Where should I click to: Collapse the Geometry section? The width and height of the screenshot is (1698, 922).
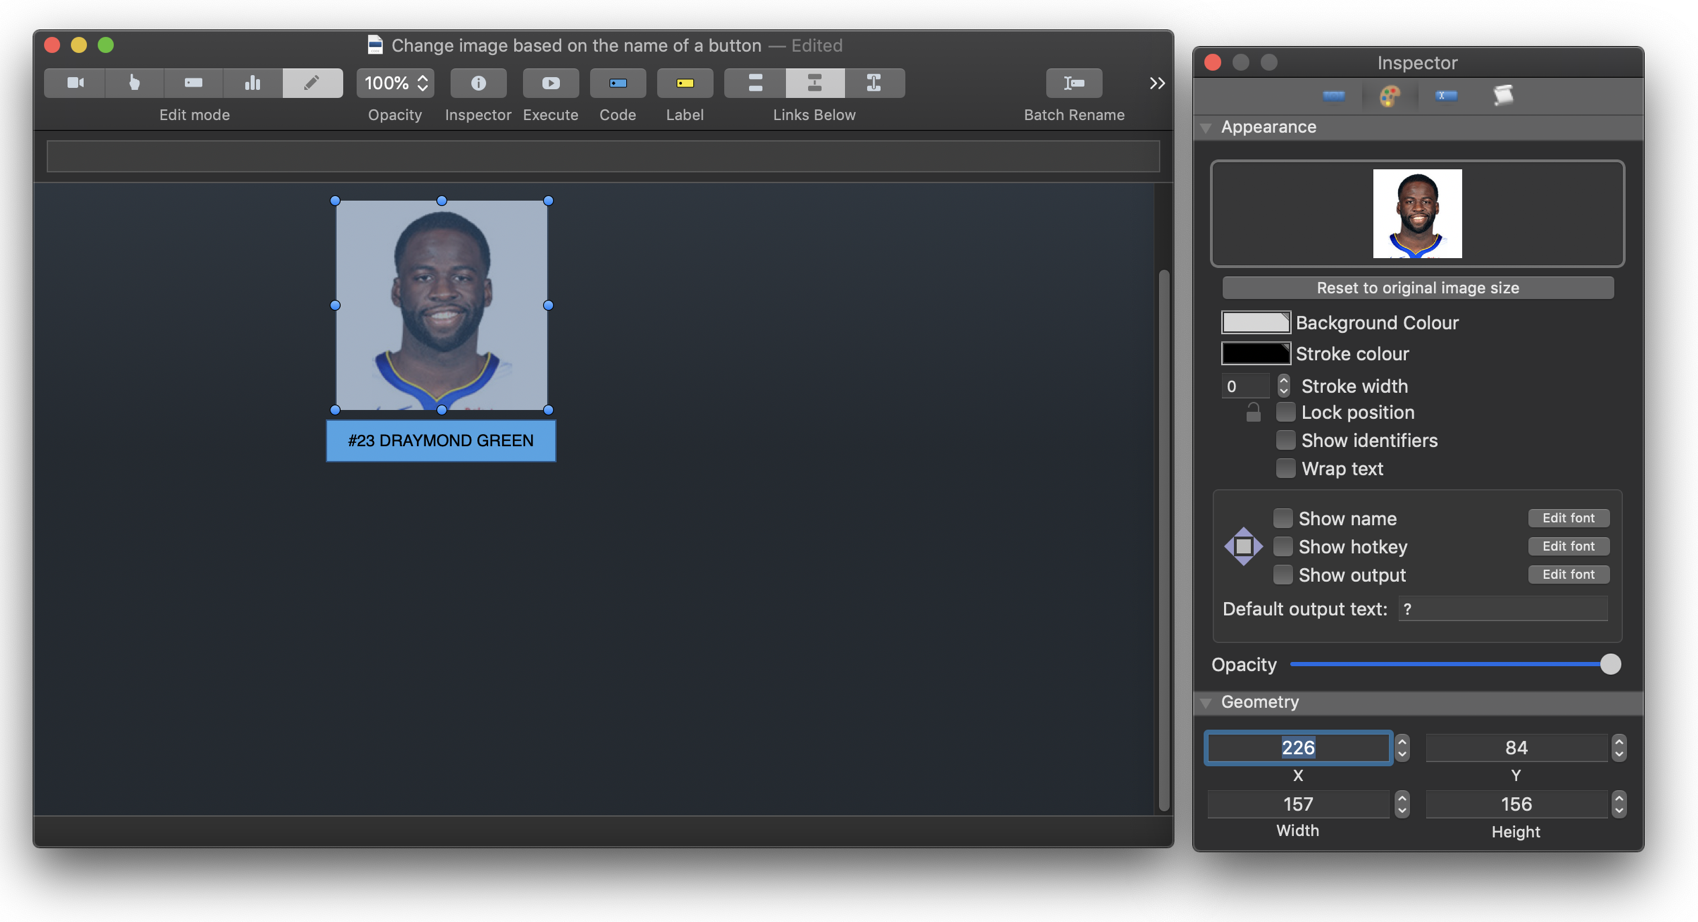click(x=1206, y=702)
